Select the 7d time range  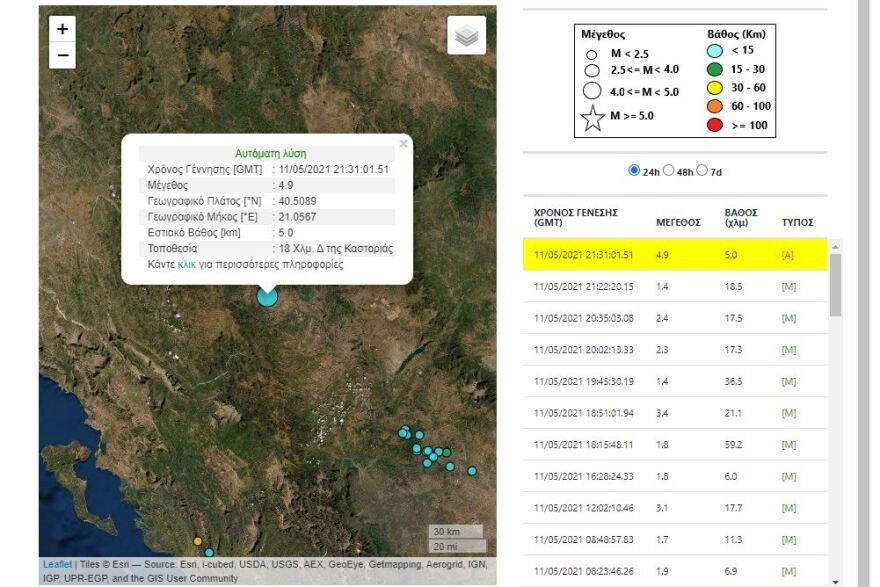tap(702, 171)
